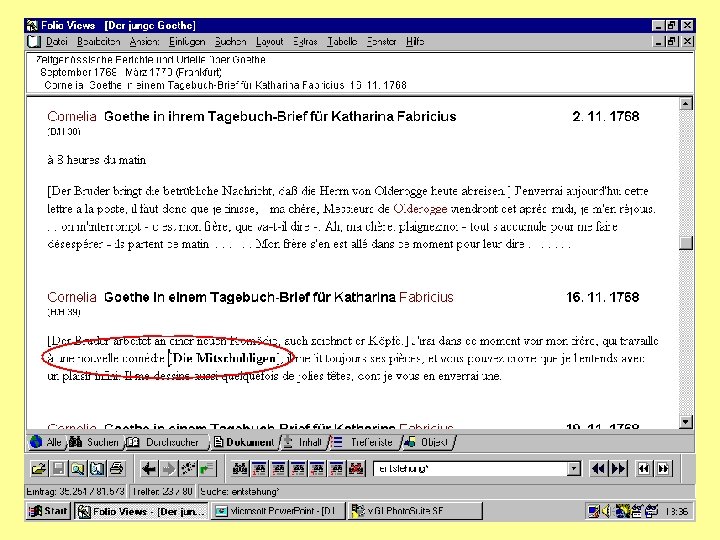Click the 'à 8 heures du matin' line

[x=96, y=160]
